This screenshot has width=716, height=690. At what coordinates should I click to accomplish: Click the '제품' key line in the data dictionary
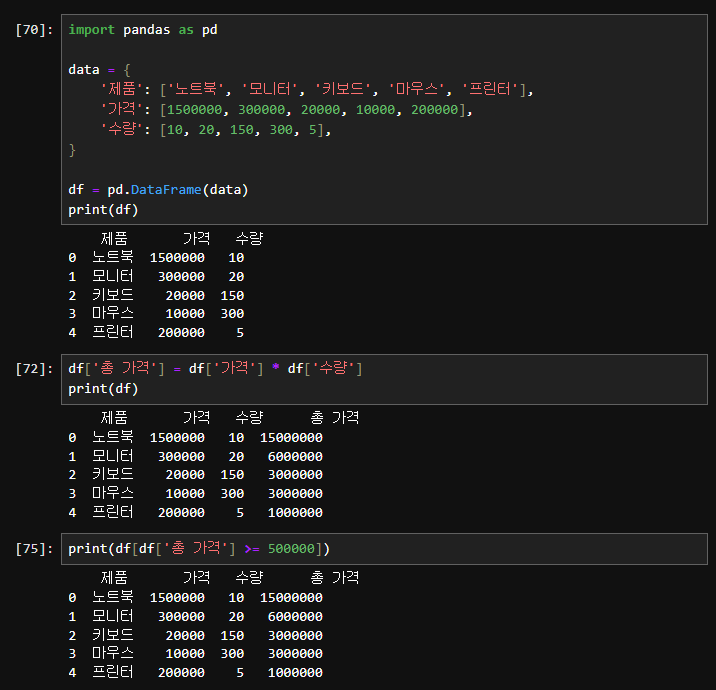pyautogui.click(x=317, y=90)
